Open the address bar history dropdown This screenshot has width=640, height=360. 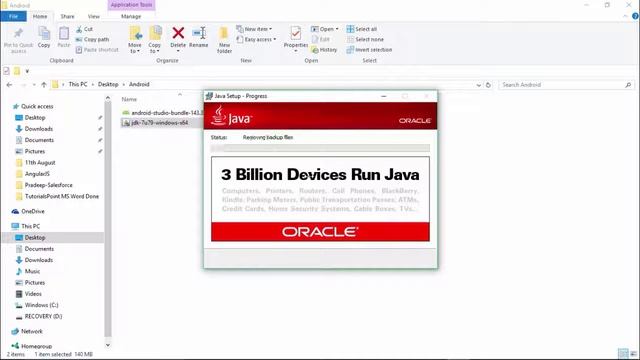click(478, 85)
